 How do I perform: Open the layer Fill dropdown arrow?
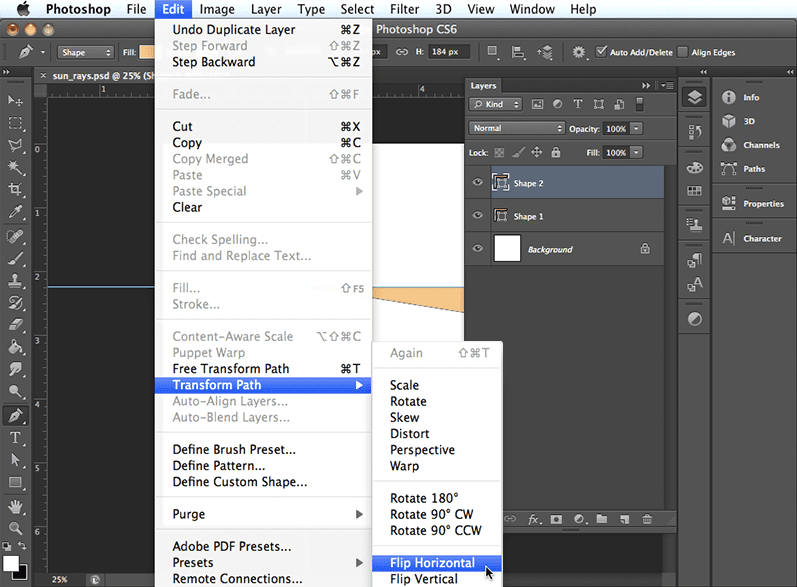coord(636,152)
